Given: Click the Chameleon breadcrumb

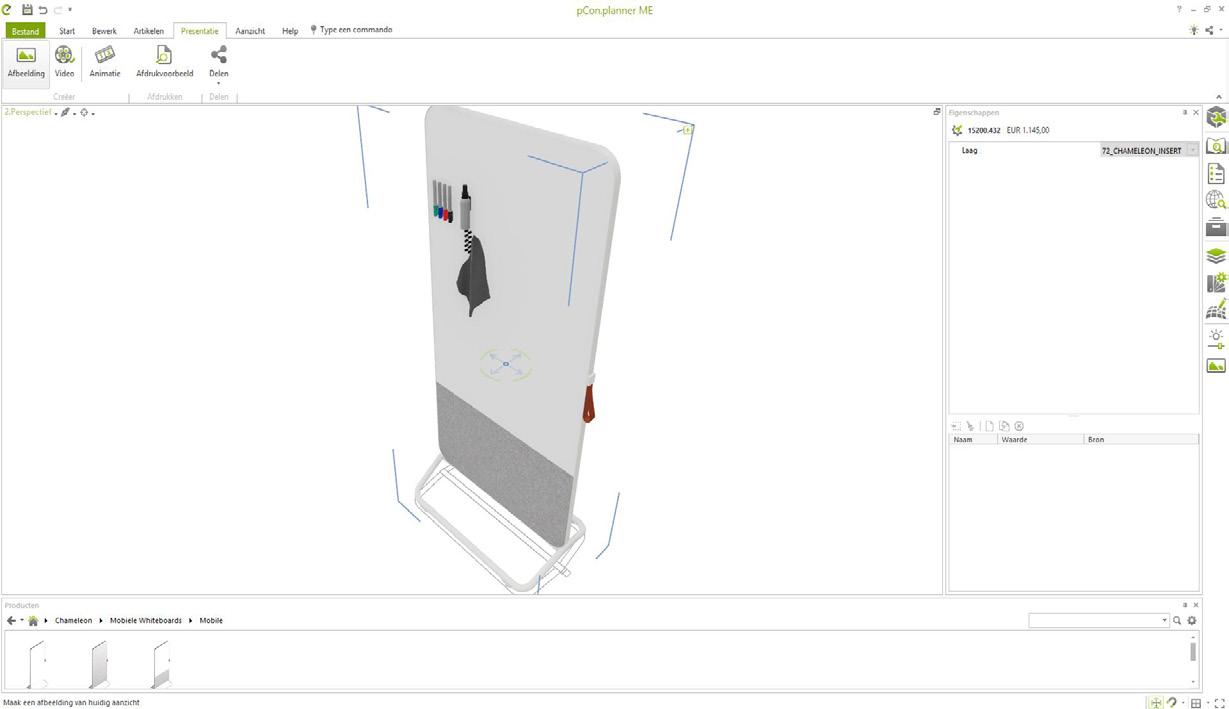Looking at the screenshot, I should click(73, 621).
